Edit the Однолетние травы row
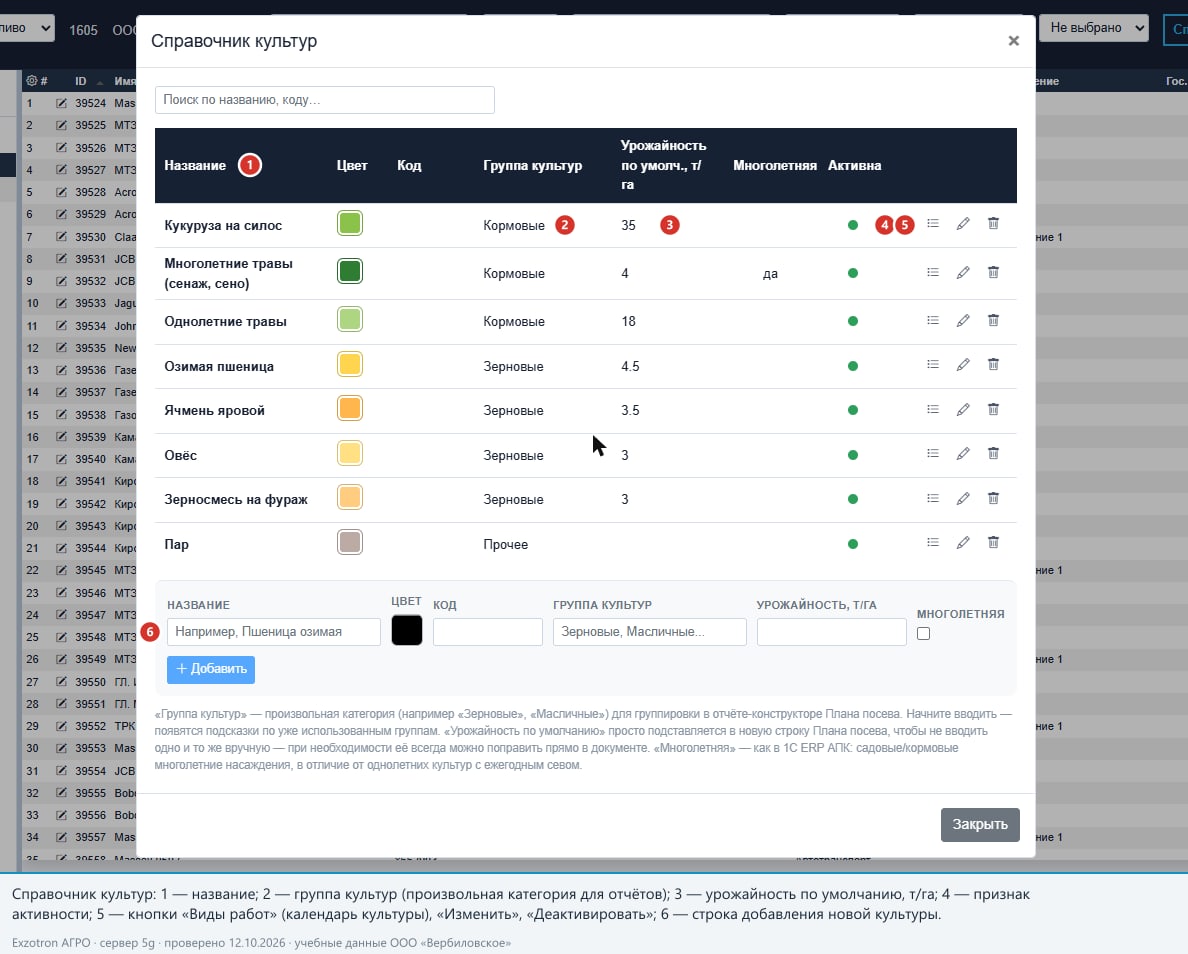This screenshot has width=1188, height=954. pyautogui.click(x=963, y=321)
